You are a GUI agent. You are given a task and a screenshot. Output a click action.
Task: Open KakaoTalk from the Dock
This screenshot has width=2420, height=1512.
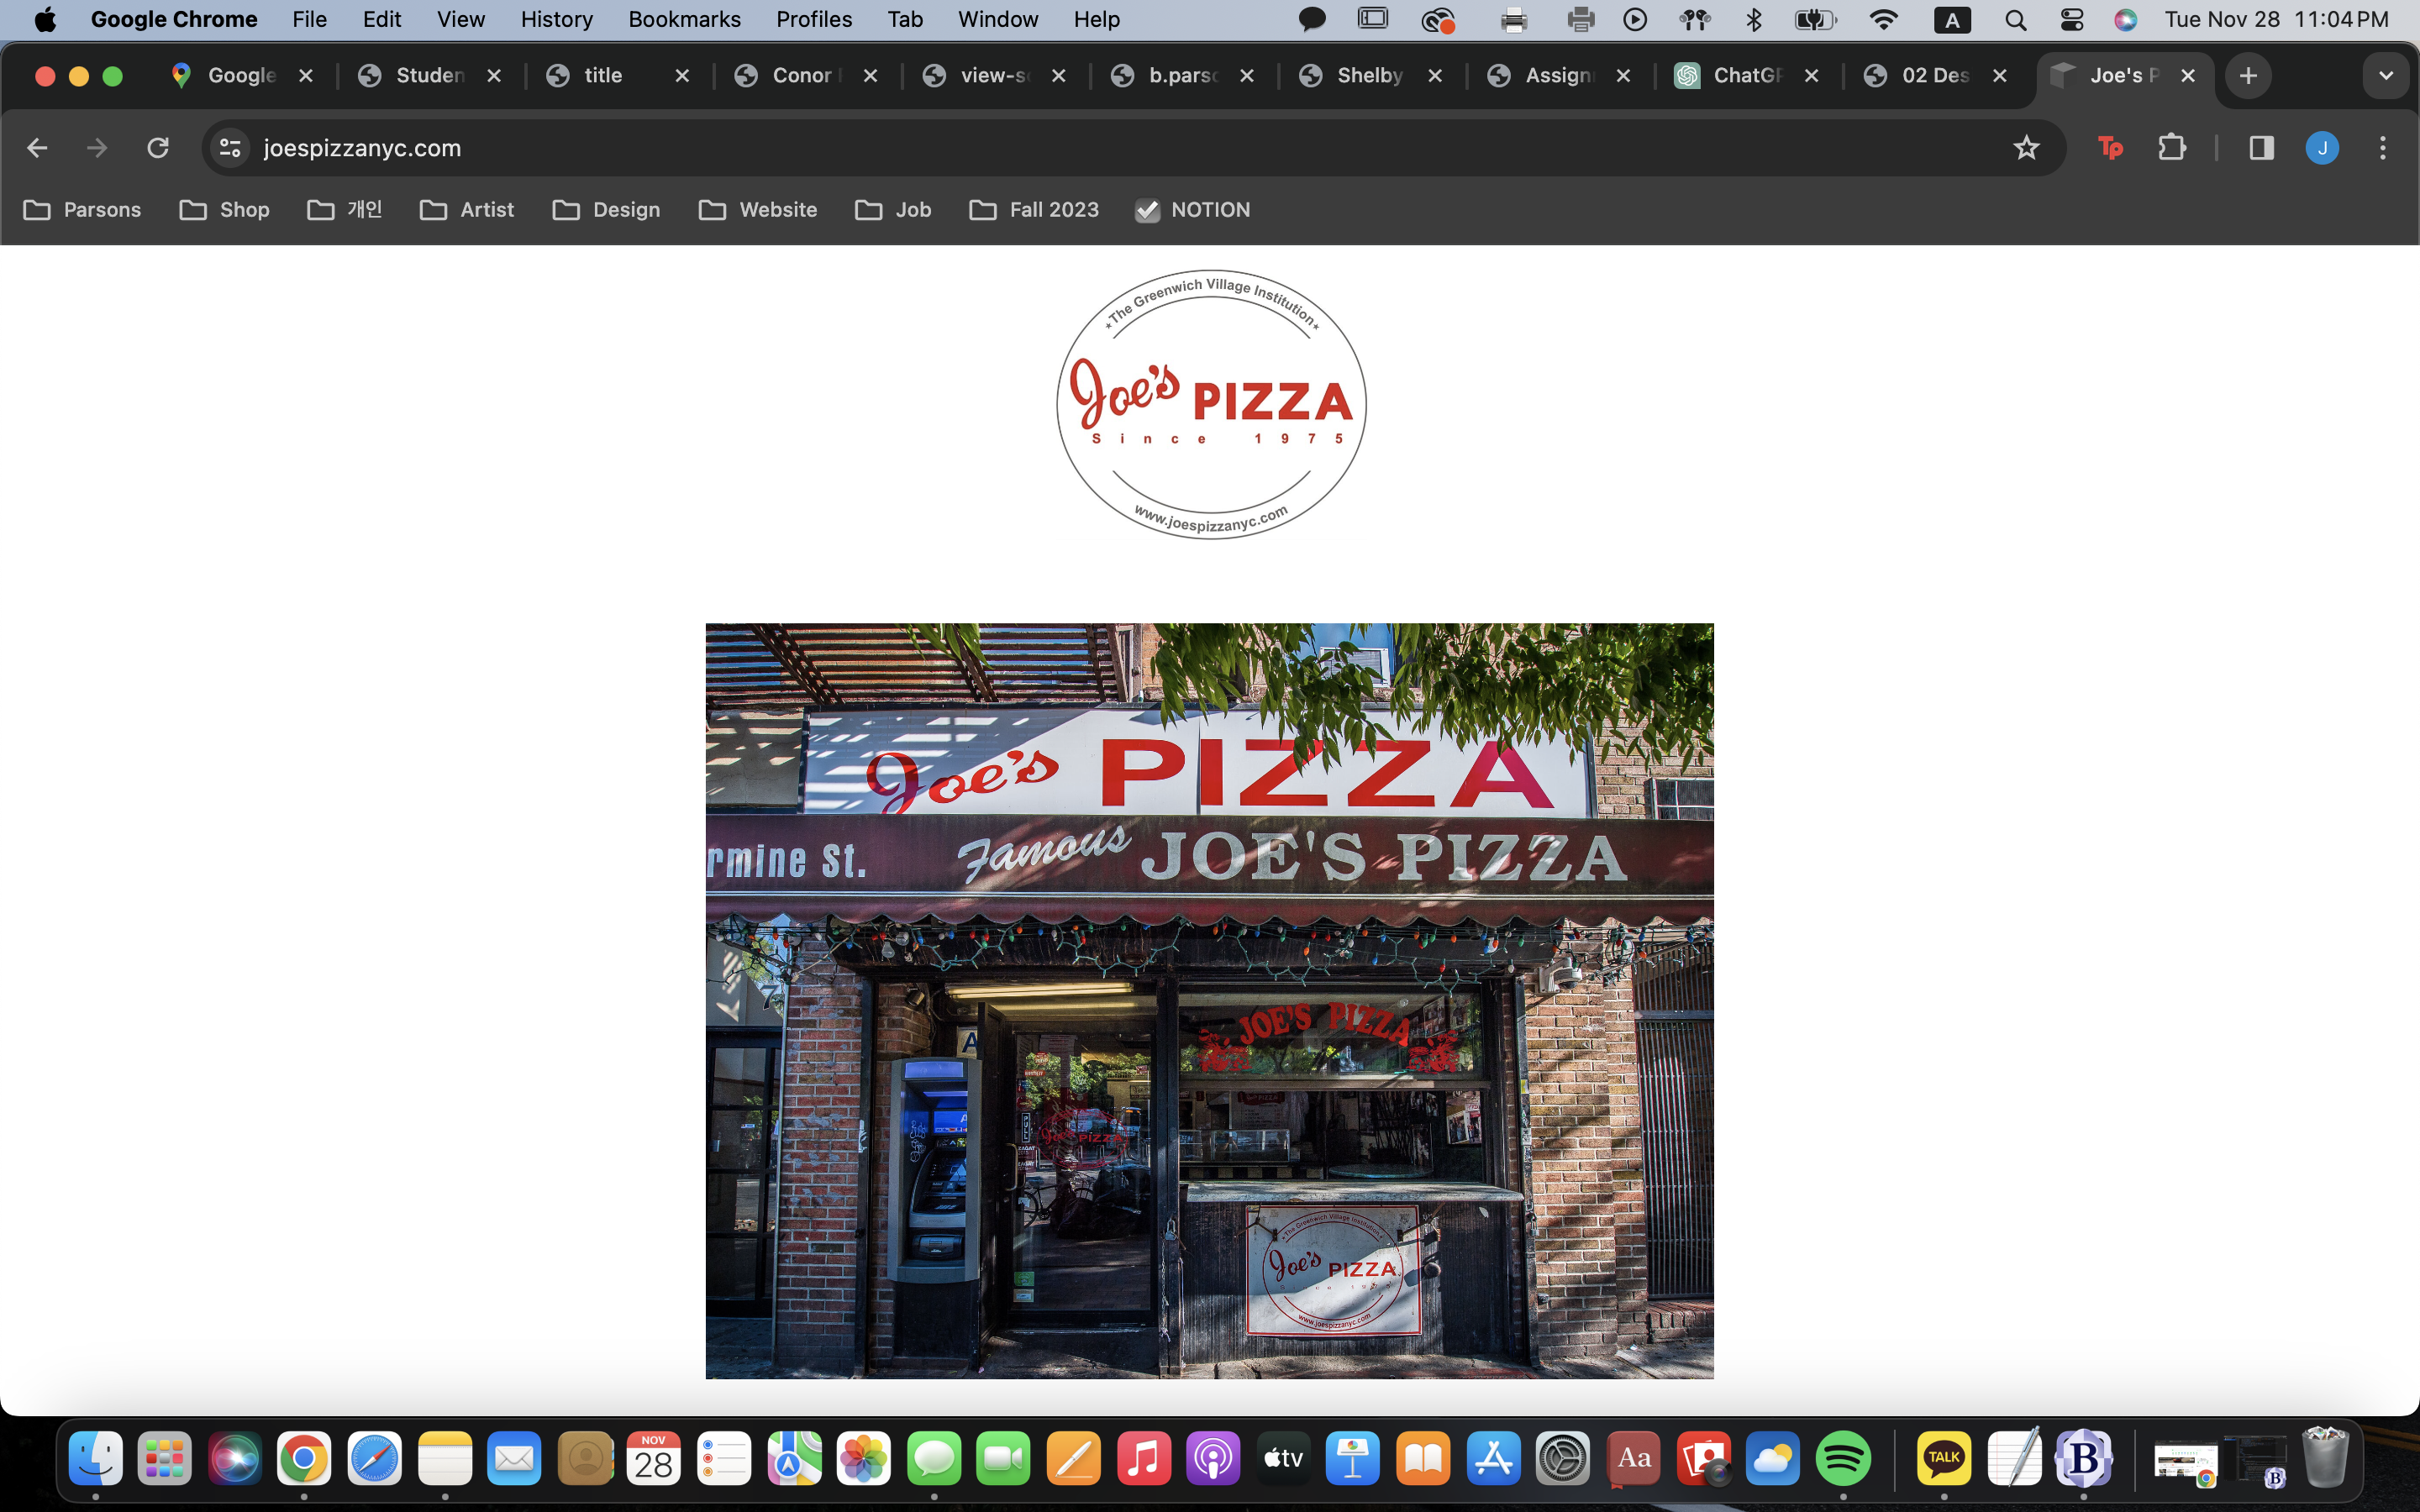(x=1944, y=1459)
